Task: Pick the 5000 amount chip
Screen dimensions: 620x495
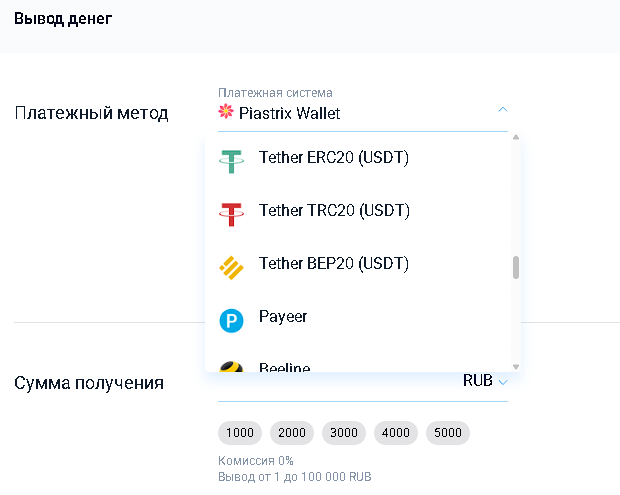Action: click(x=448, y=433)
